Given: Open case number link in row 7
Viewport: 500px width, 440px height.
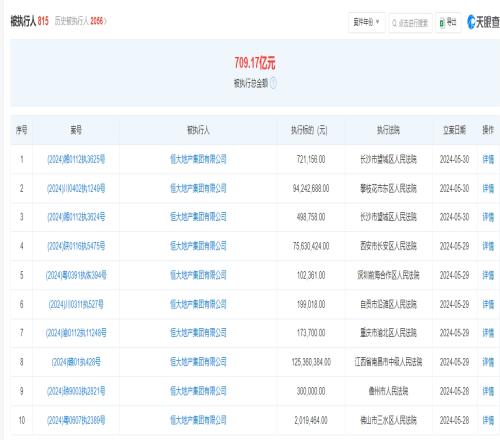Looking at the screenshot, I should (x=76, y=333).
